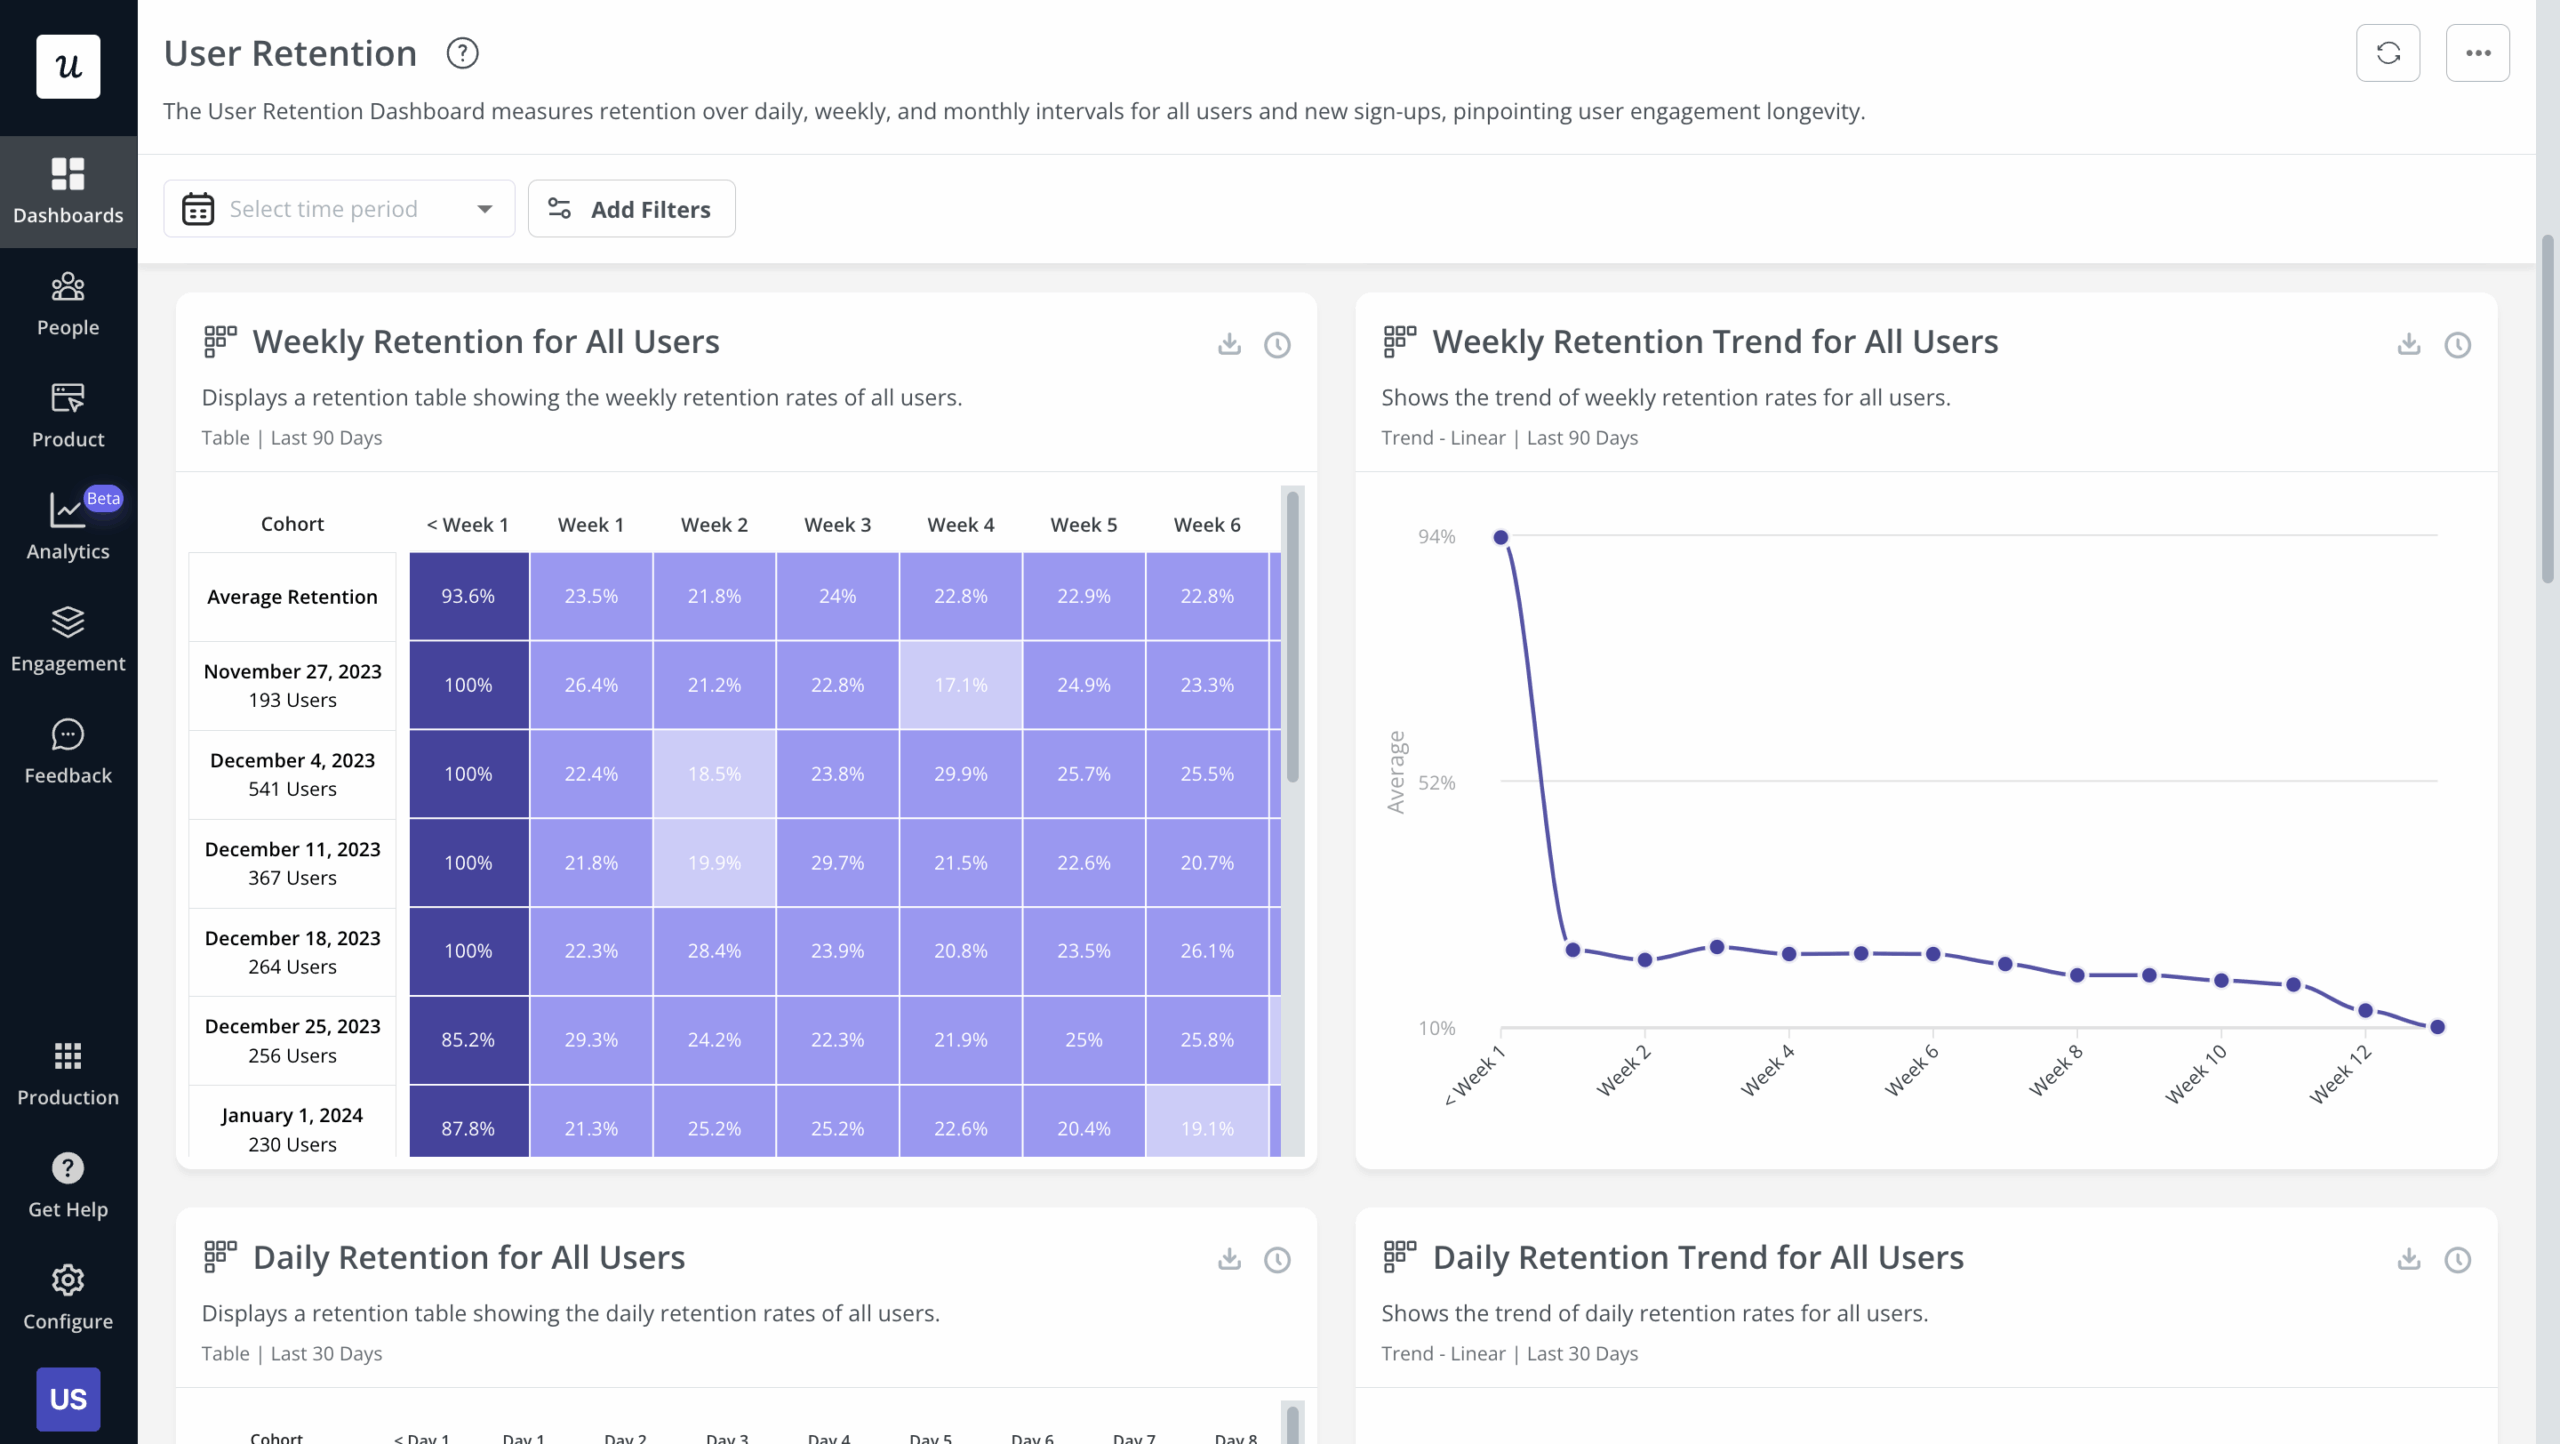2560x1444 pixels.
Task: Navigate to Engagement in the sidebar
Action: 67,638
